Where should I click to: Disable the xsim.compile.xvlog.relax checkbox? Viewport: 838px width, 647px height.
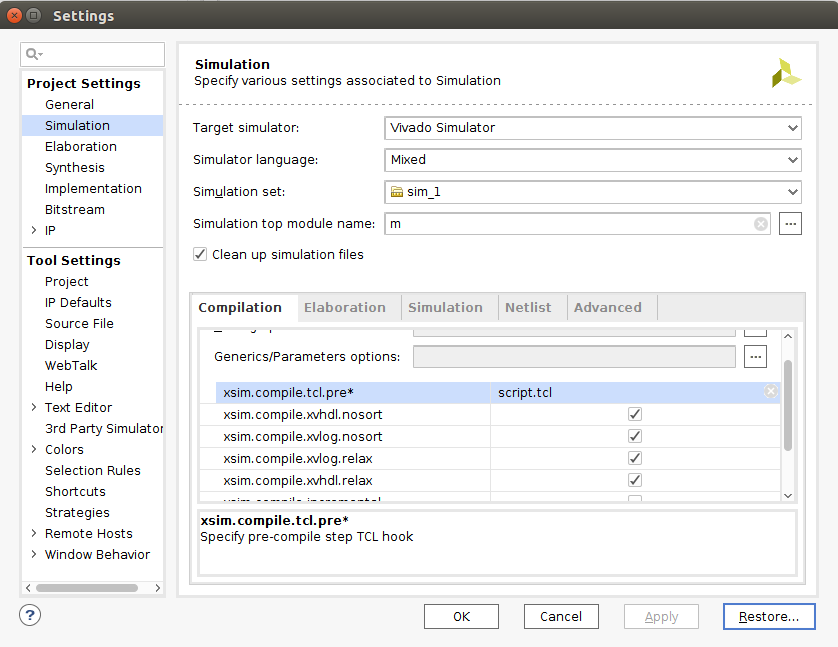[634, 458]
